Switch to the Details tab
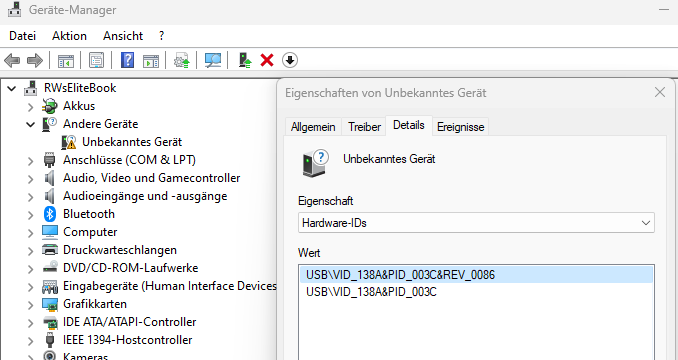 coord(409,125)
